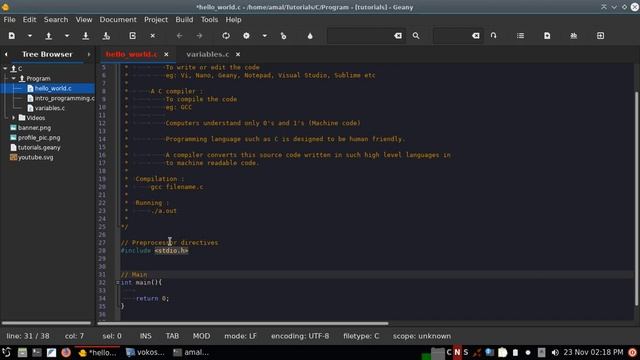Click the magnifier Find icon
The height and width of the screenshot is (360, 640).
(416, 36)
